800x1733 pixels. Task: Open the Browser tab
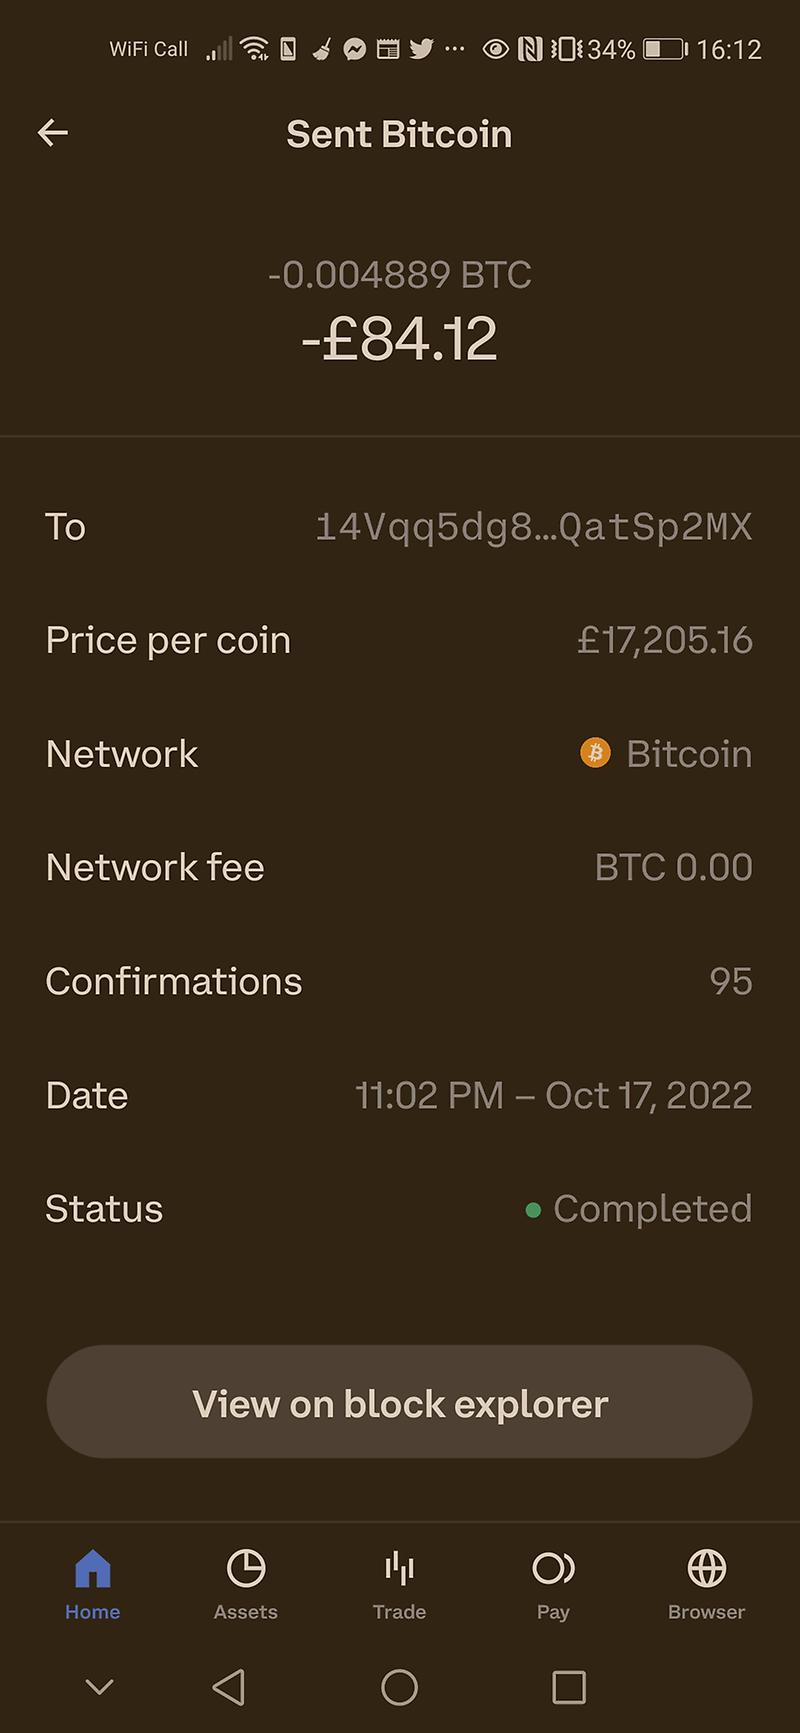tap(706, 1582)
